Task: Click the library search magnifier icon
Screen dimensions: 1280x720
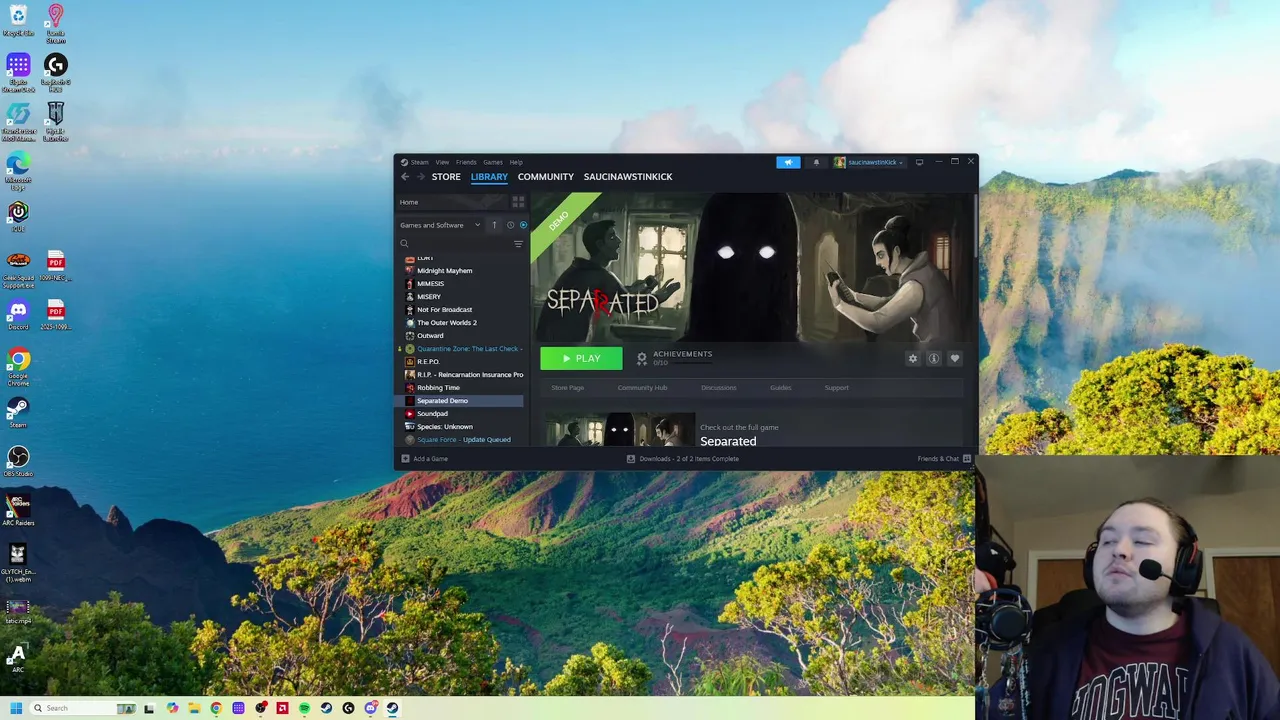Action: click(x=404, y=244)
